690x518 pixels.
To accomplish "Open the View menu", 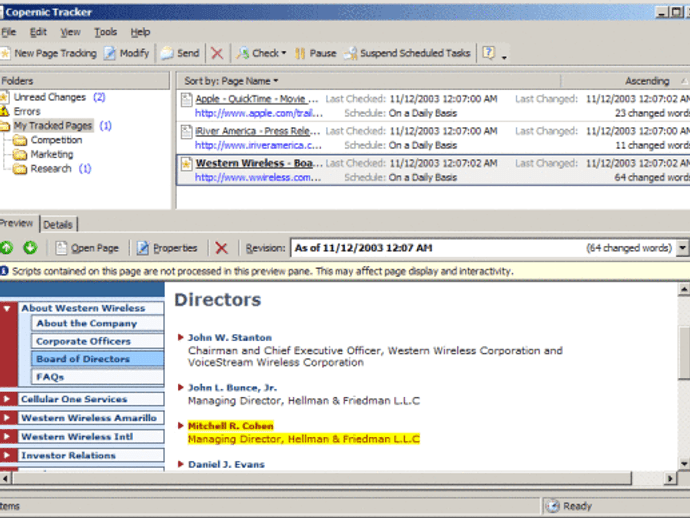I will click(70, 32).
